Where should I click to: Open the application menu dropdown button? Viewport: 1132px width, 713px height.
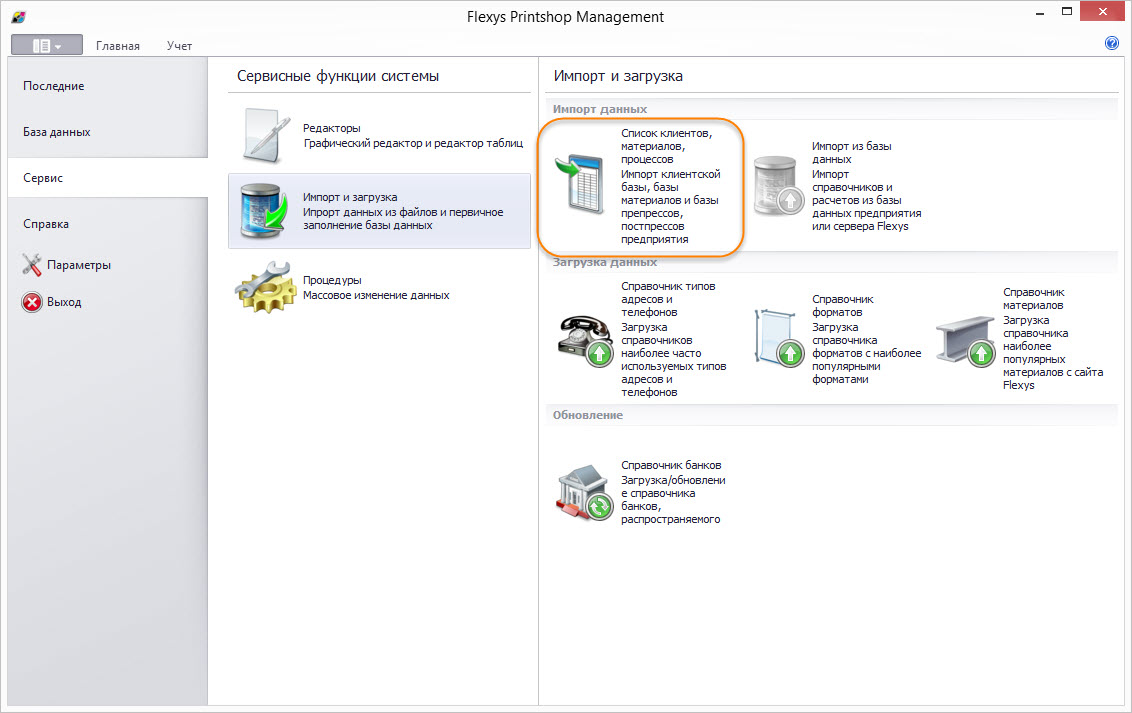[47, 45]
